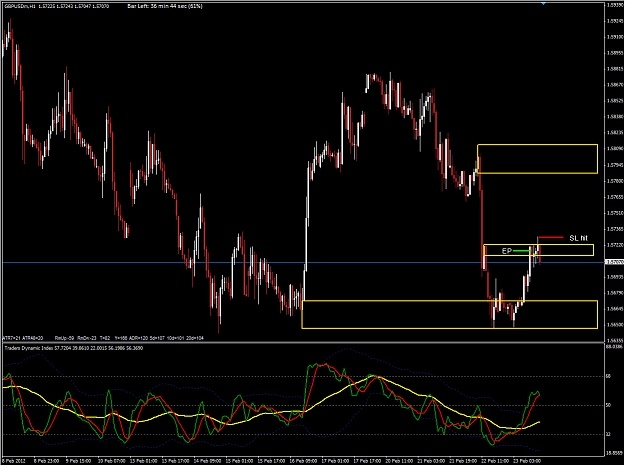Screen dimensions: 625x466
Task: Select the green entry line next to EP
Action: (521, 251)
